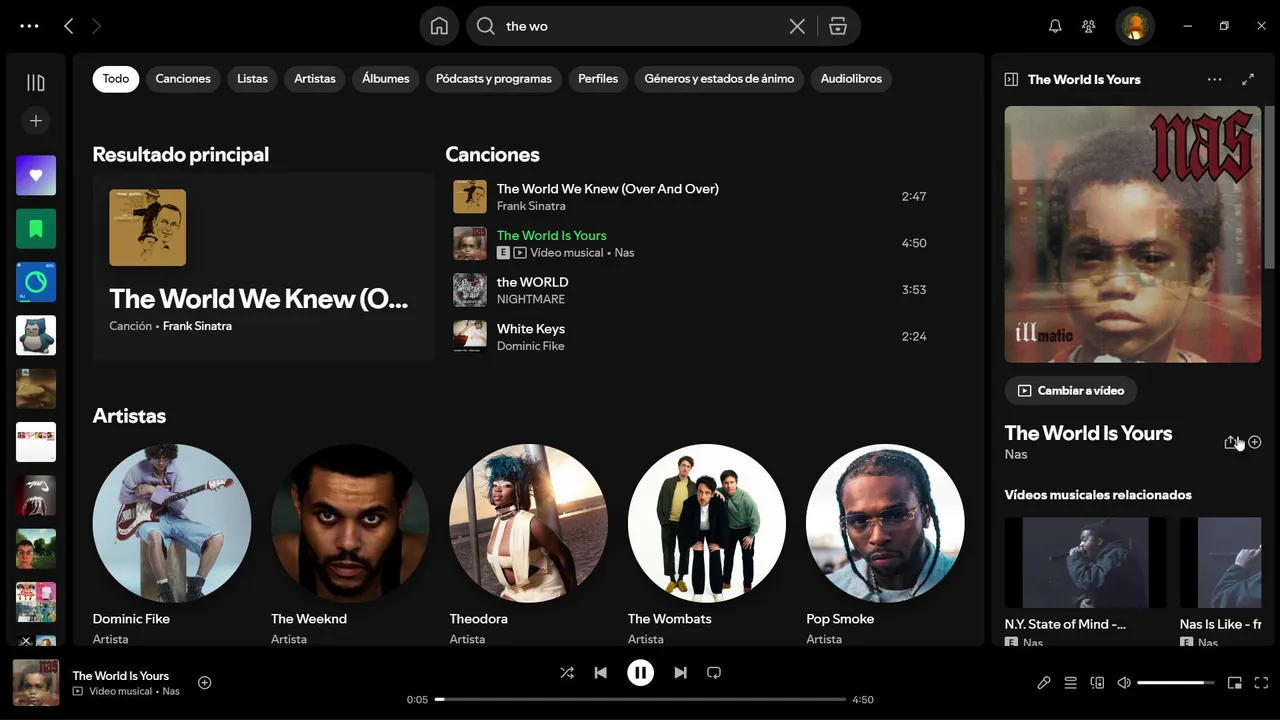Open the Snorlax playlist in sidebar
Image resolution: width=1280 pixels, height=720 pixels.
point(36,335)
